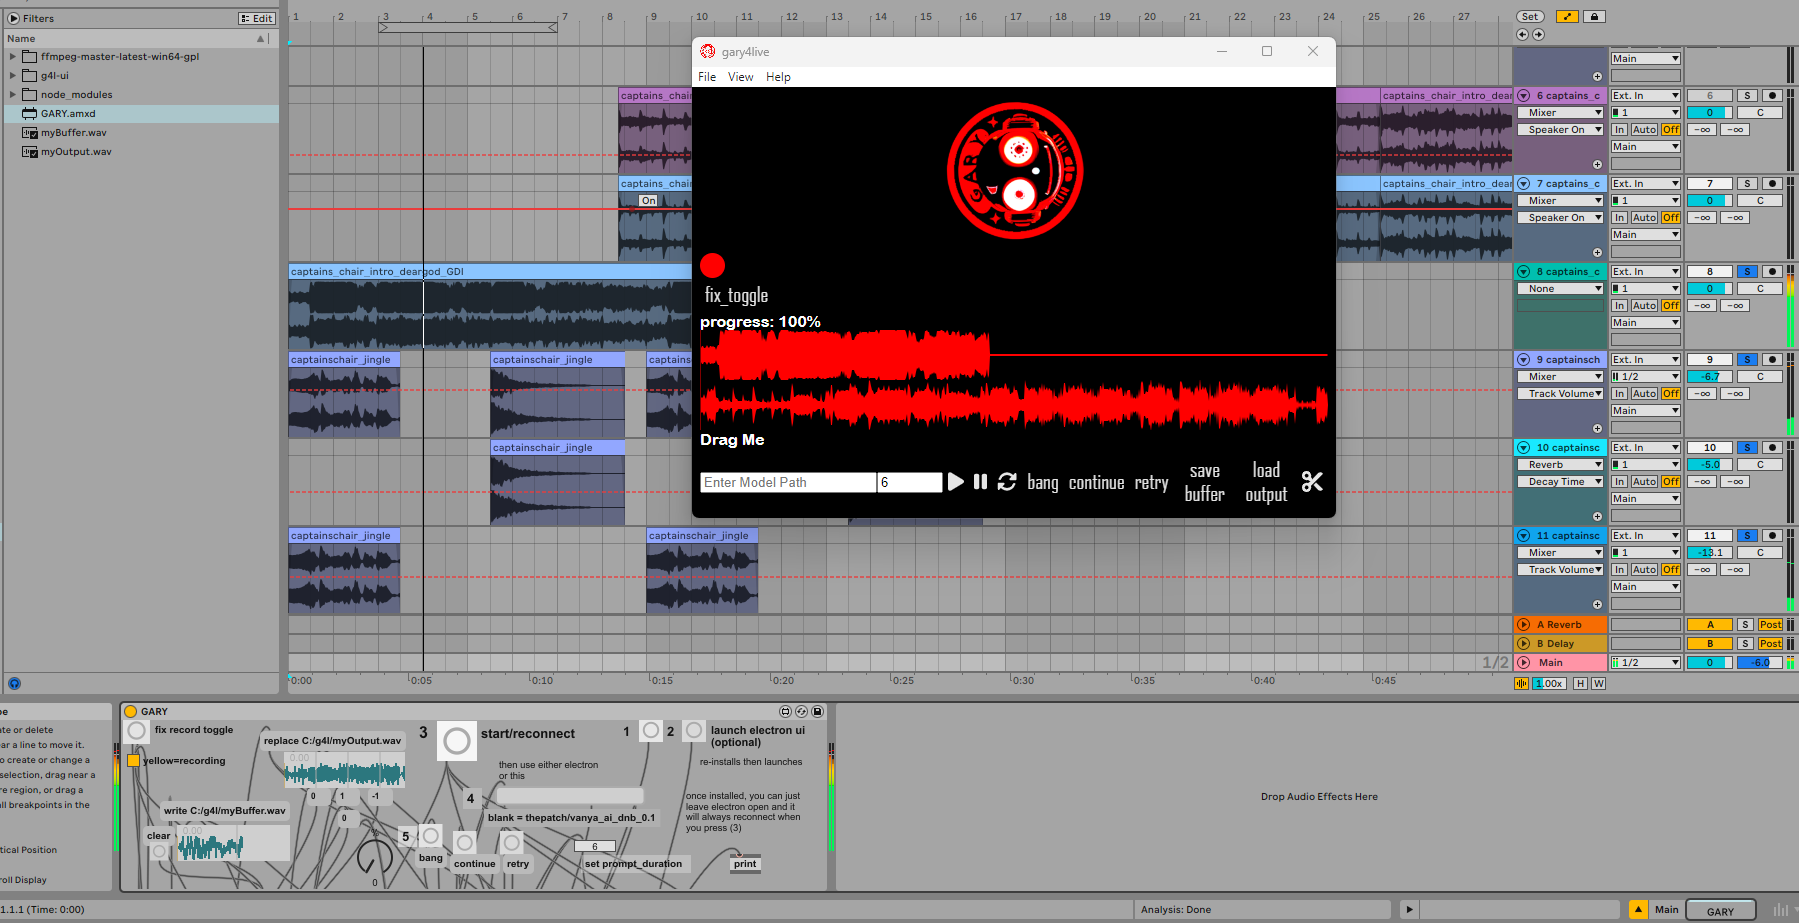Toggle Post button on A Reverb return
This screenshot has width=1799, height=923.
(1770, 625)
